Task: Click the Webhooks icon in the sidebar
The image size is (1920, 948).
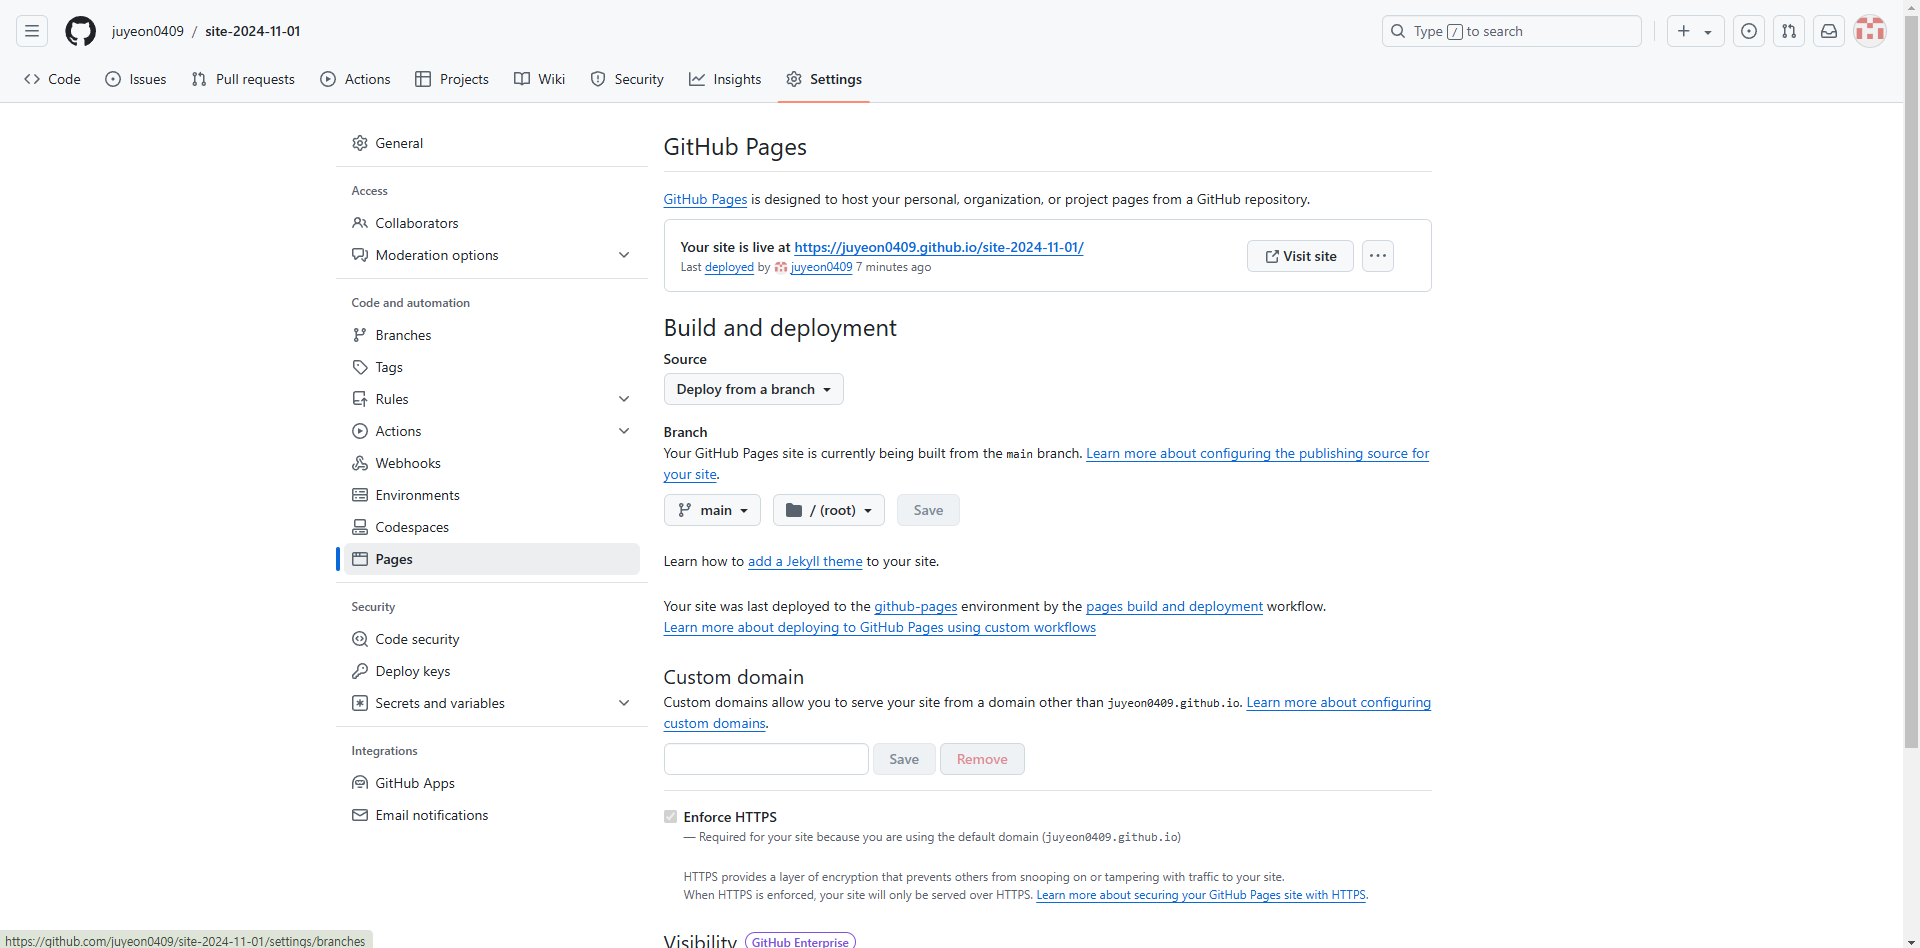Action: (x=360, y=463)
